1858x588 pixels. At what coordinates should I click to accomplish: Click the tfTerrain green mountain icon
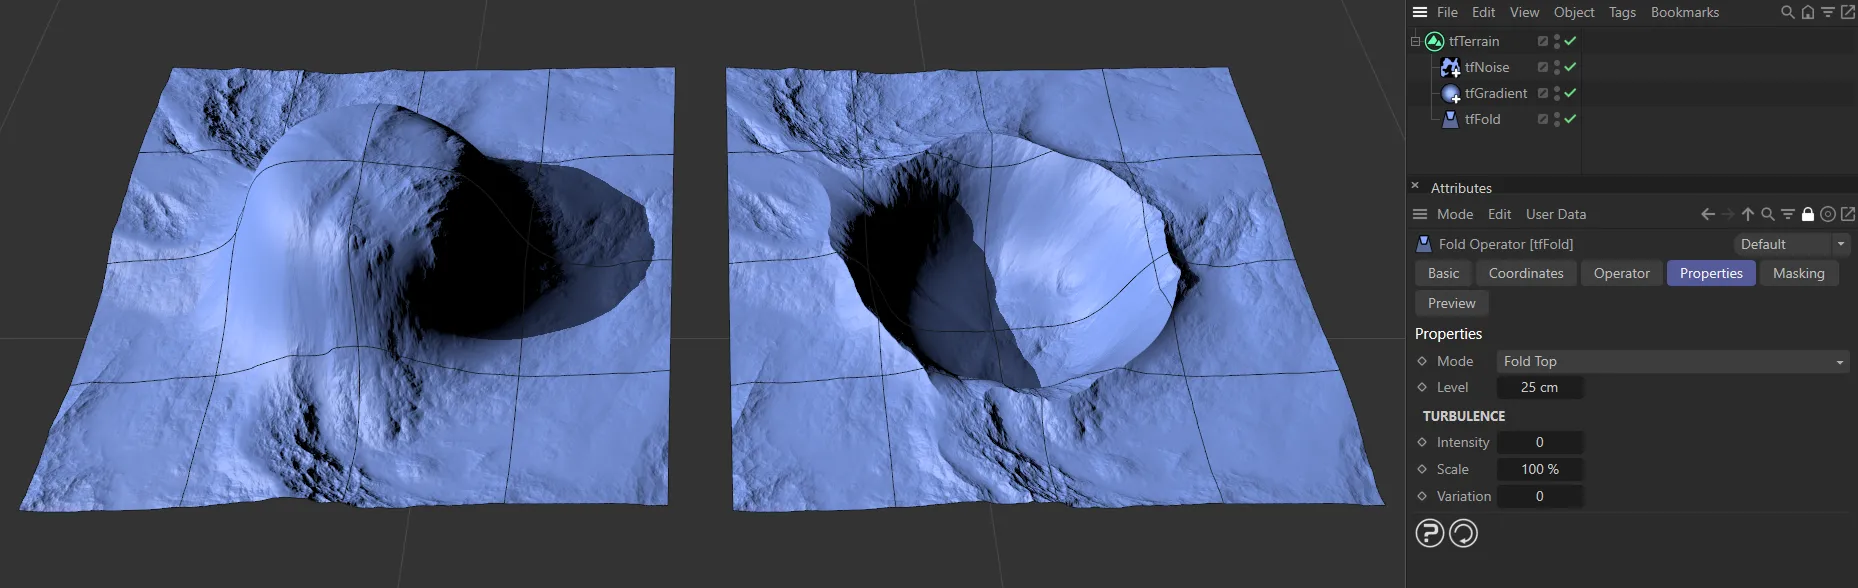click(1434, 41)
